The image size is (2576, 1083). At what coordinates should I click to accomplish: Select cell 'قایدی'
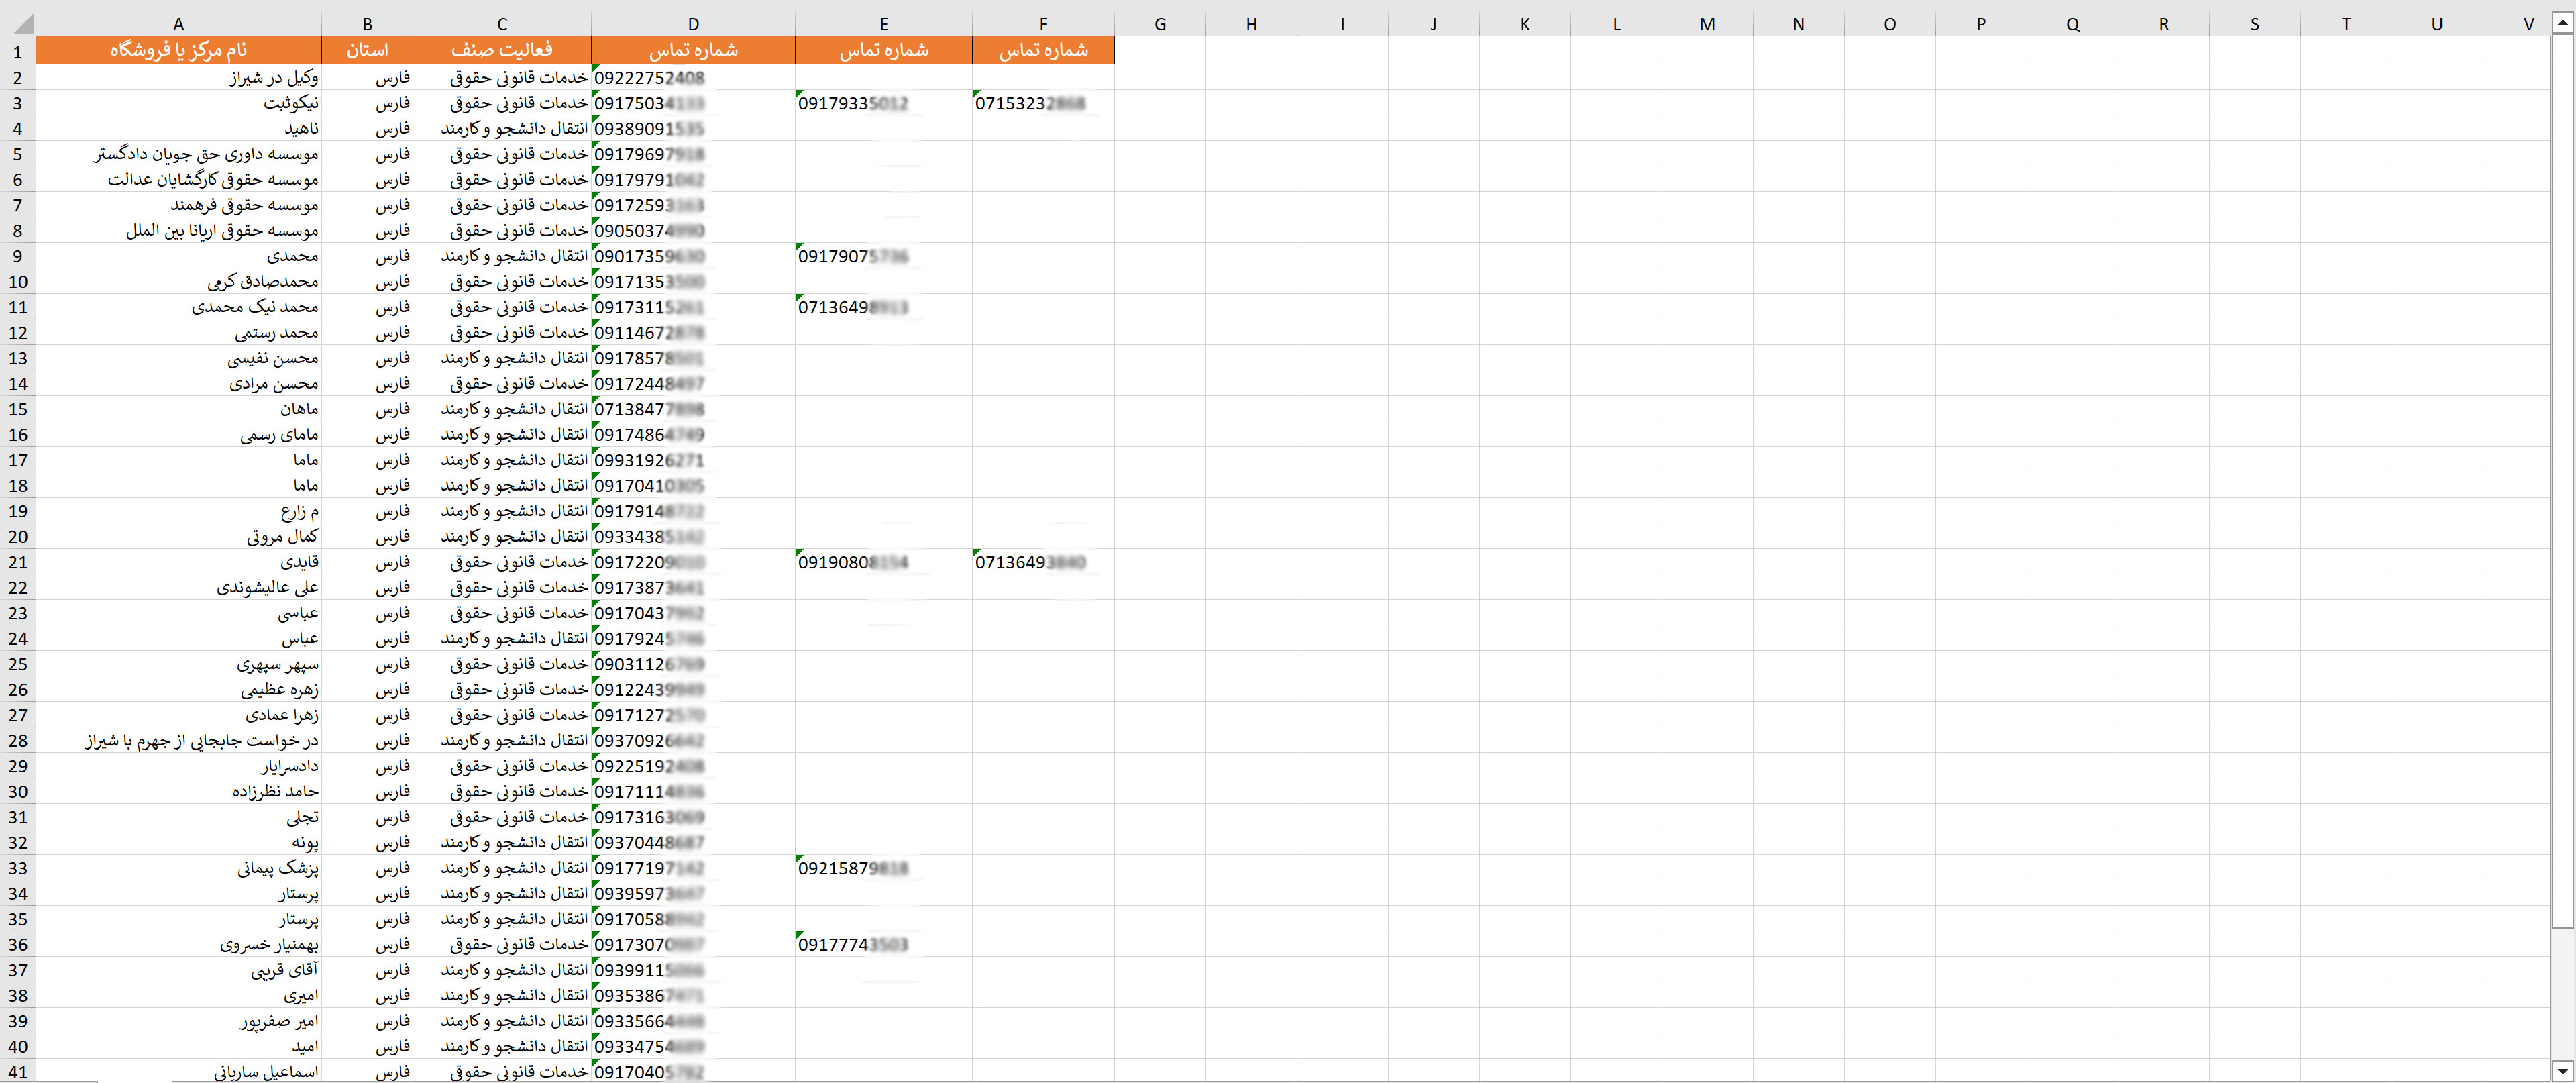point(178,562)
